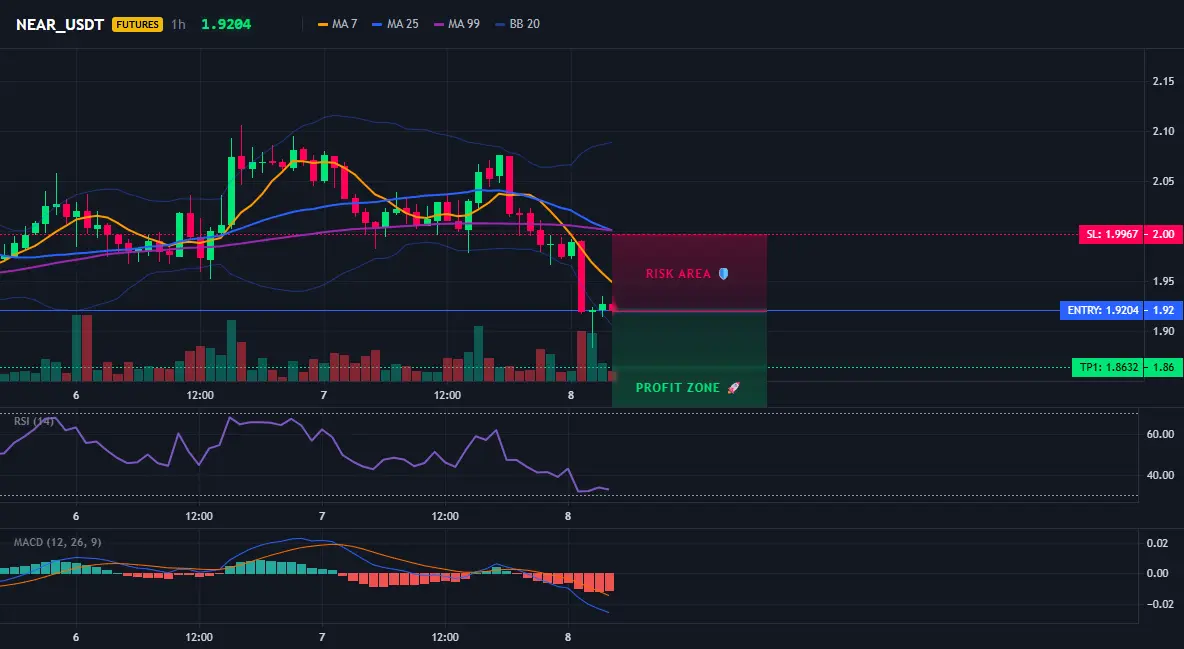Click the green 1.86 price axis tag

[x=1164, y=368]
